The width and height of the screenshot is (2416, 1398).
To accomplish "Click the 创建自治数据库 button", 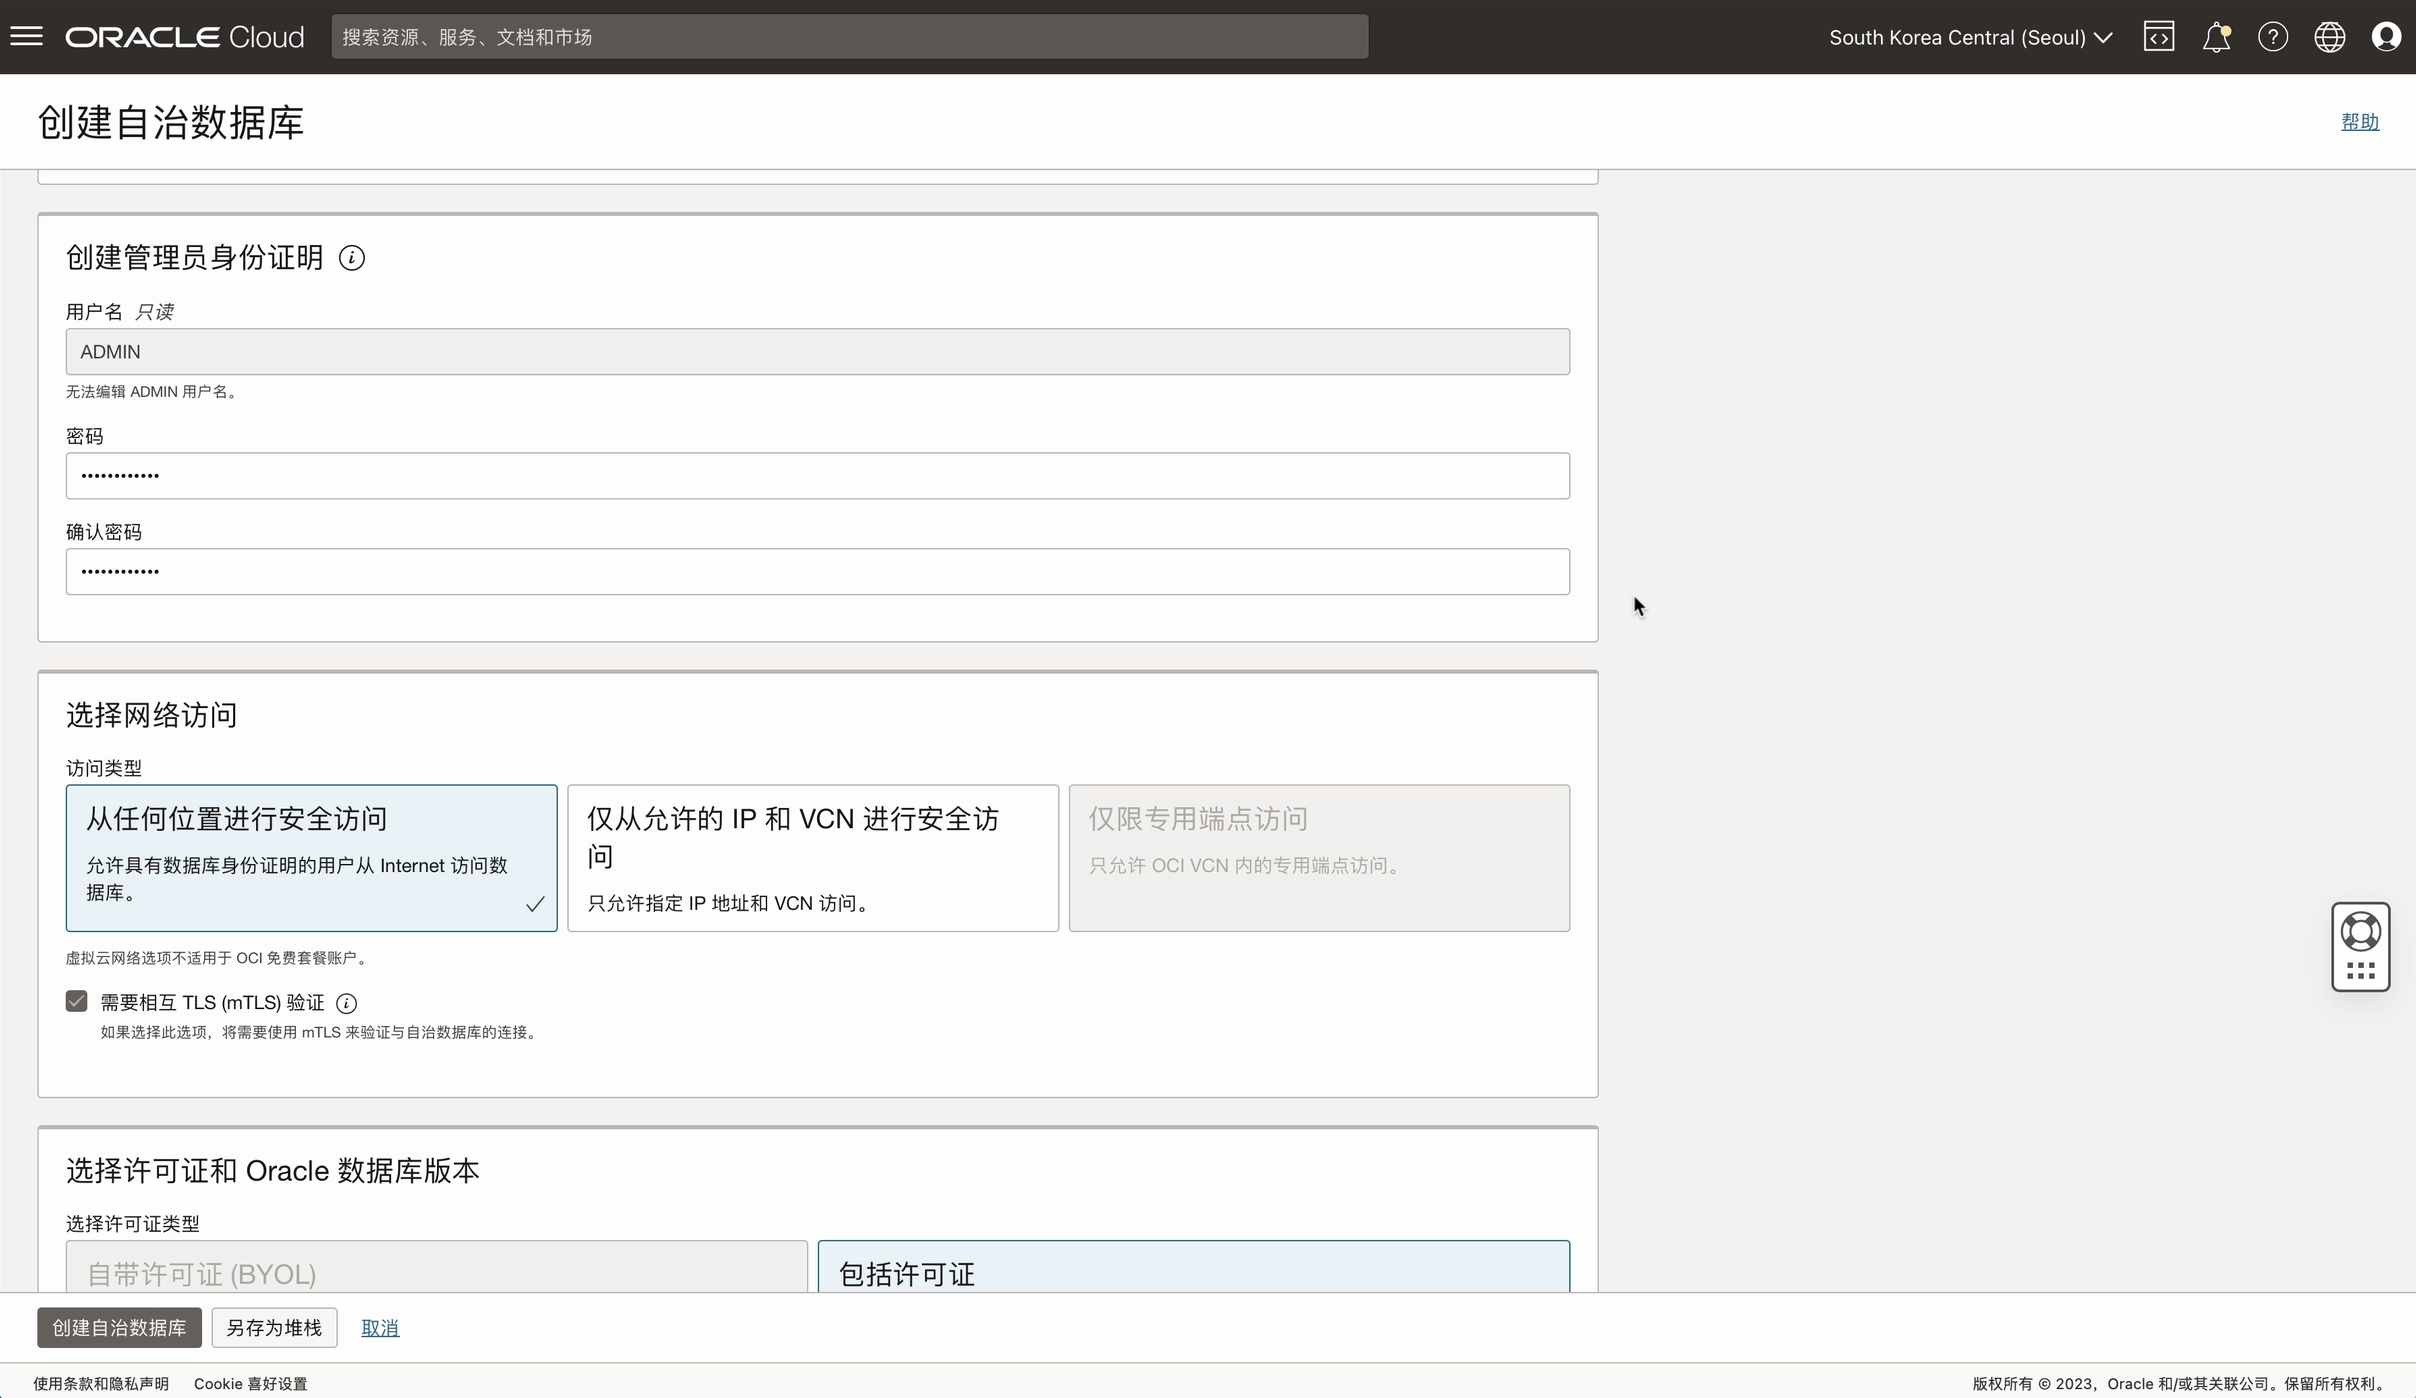I will 119,1328.
